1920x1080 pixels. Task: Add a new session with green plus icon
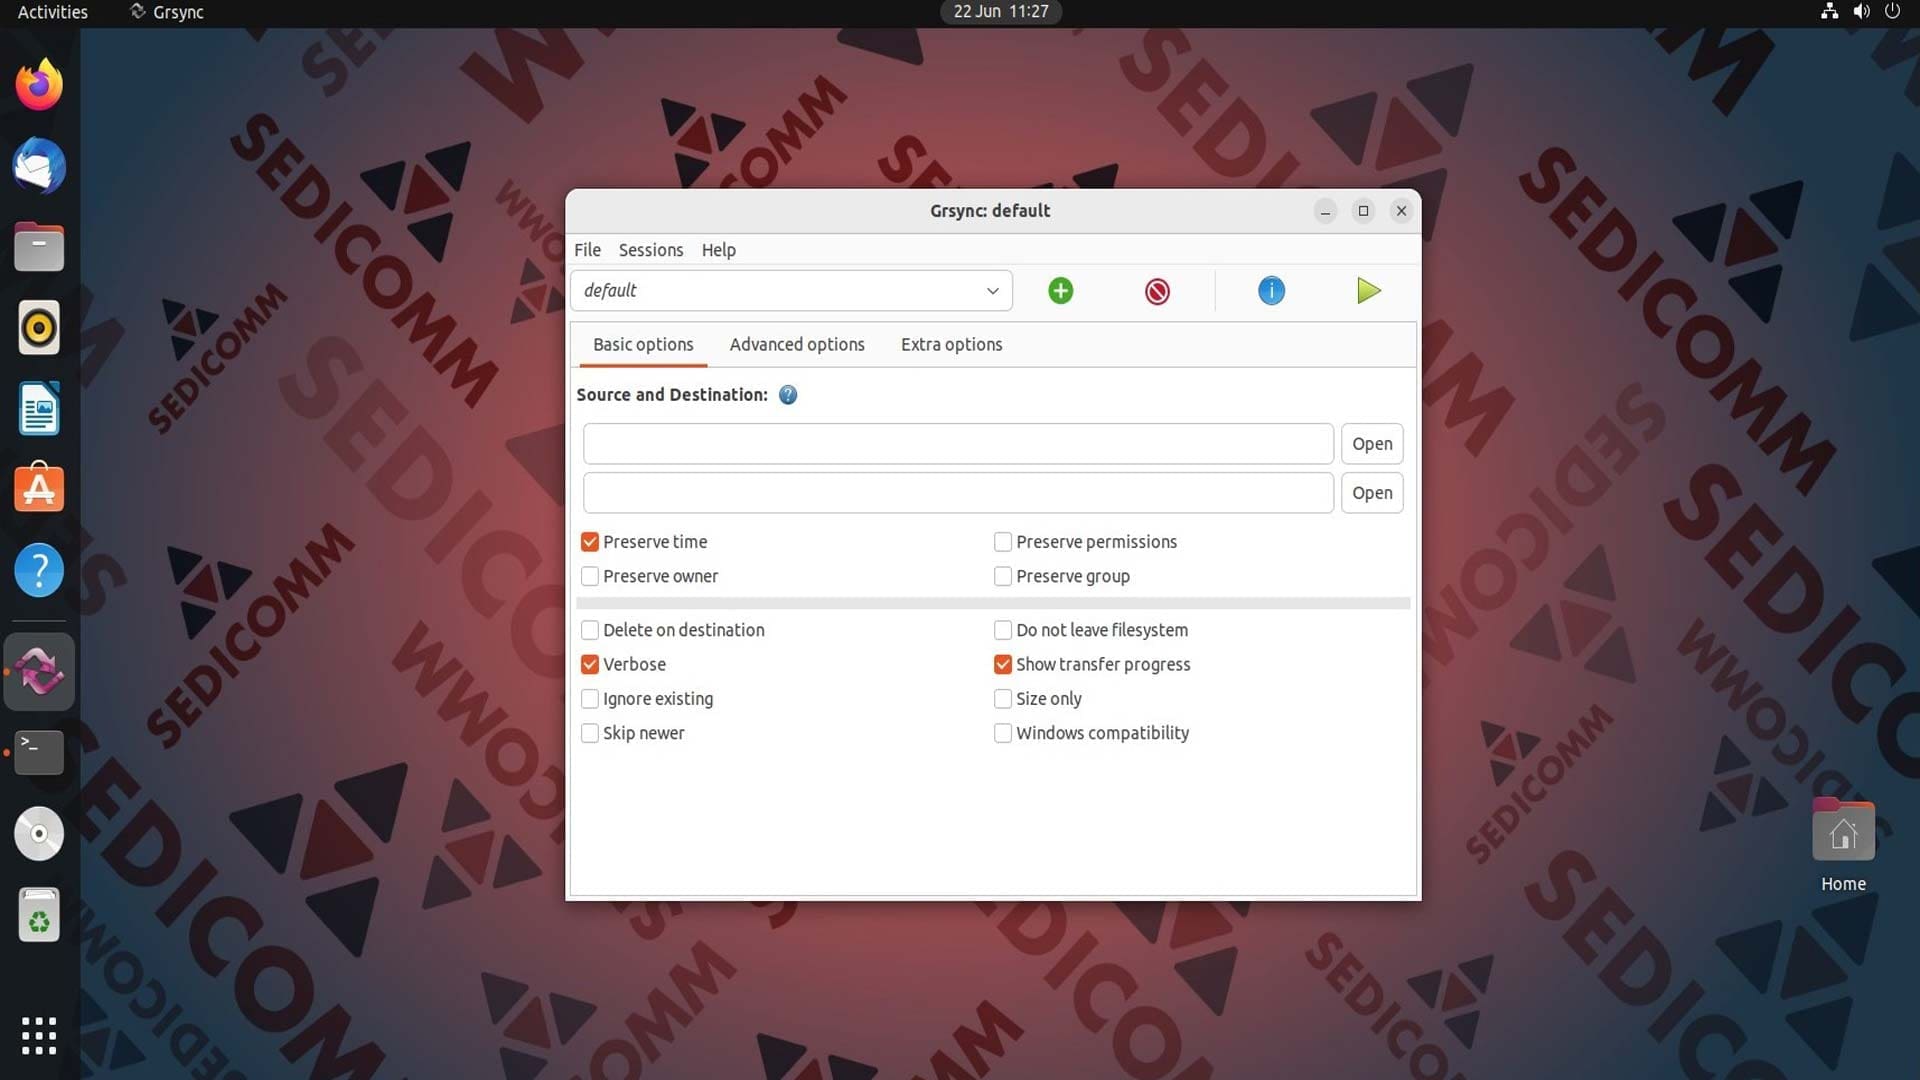pos(1060,291)
